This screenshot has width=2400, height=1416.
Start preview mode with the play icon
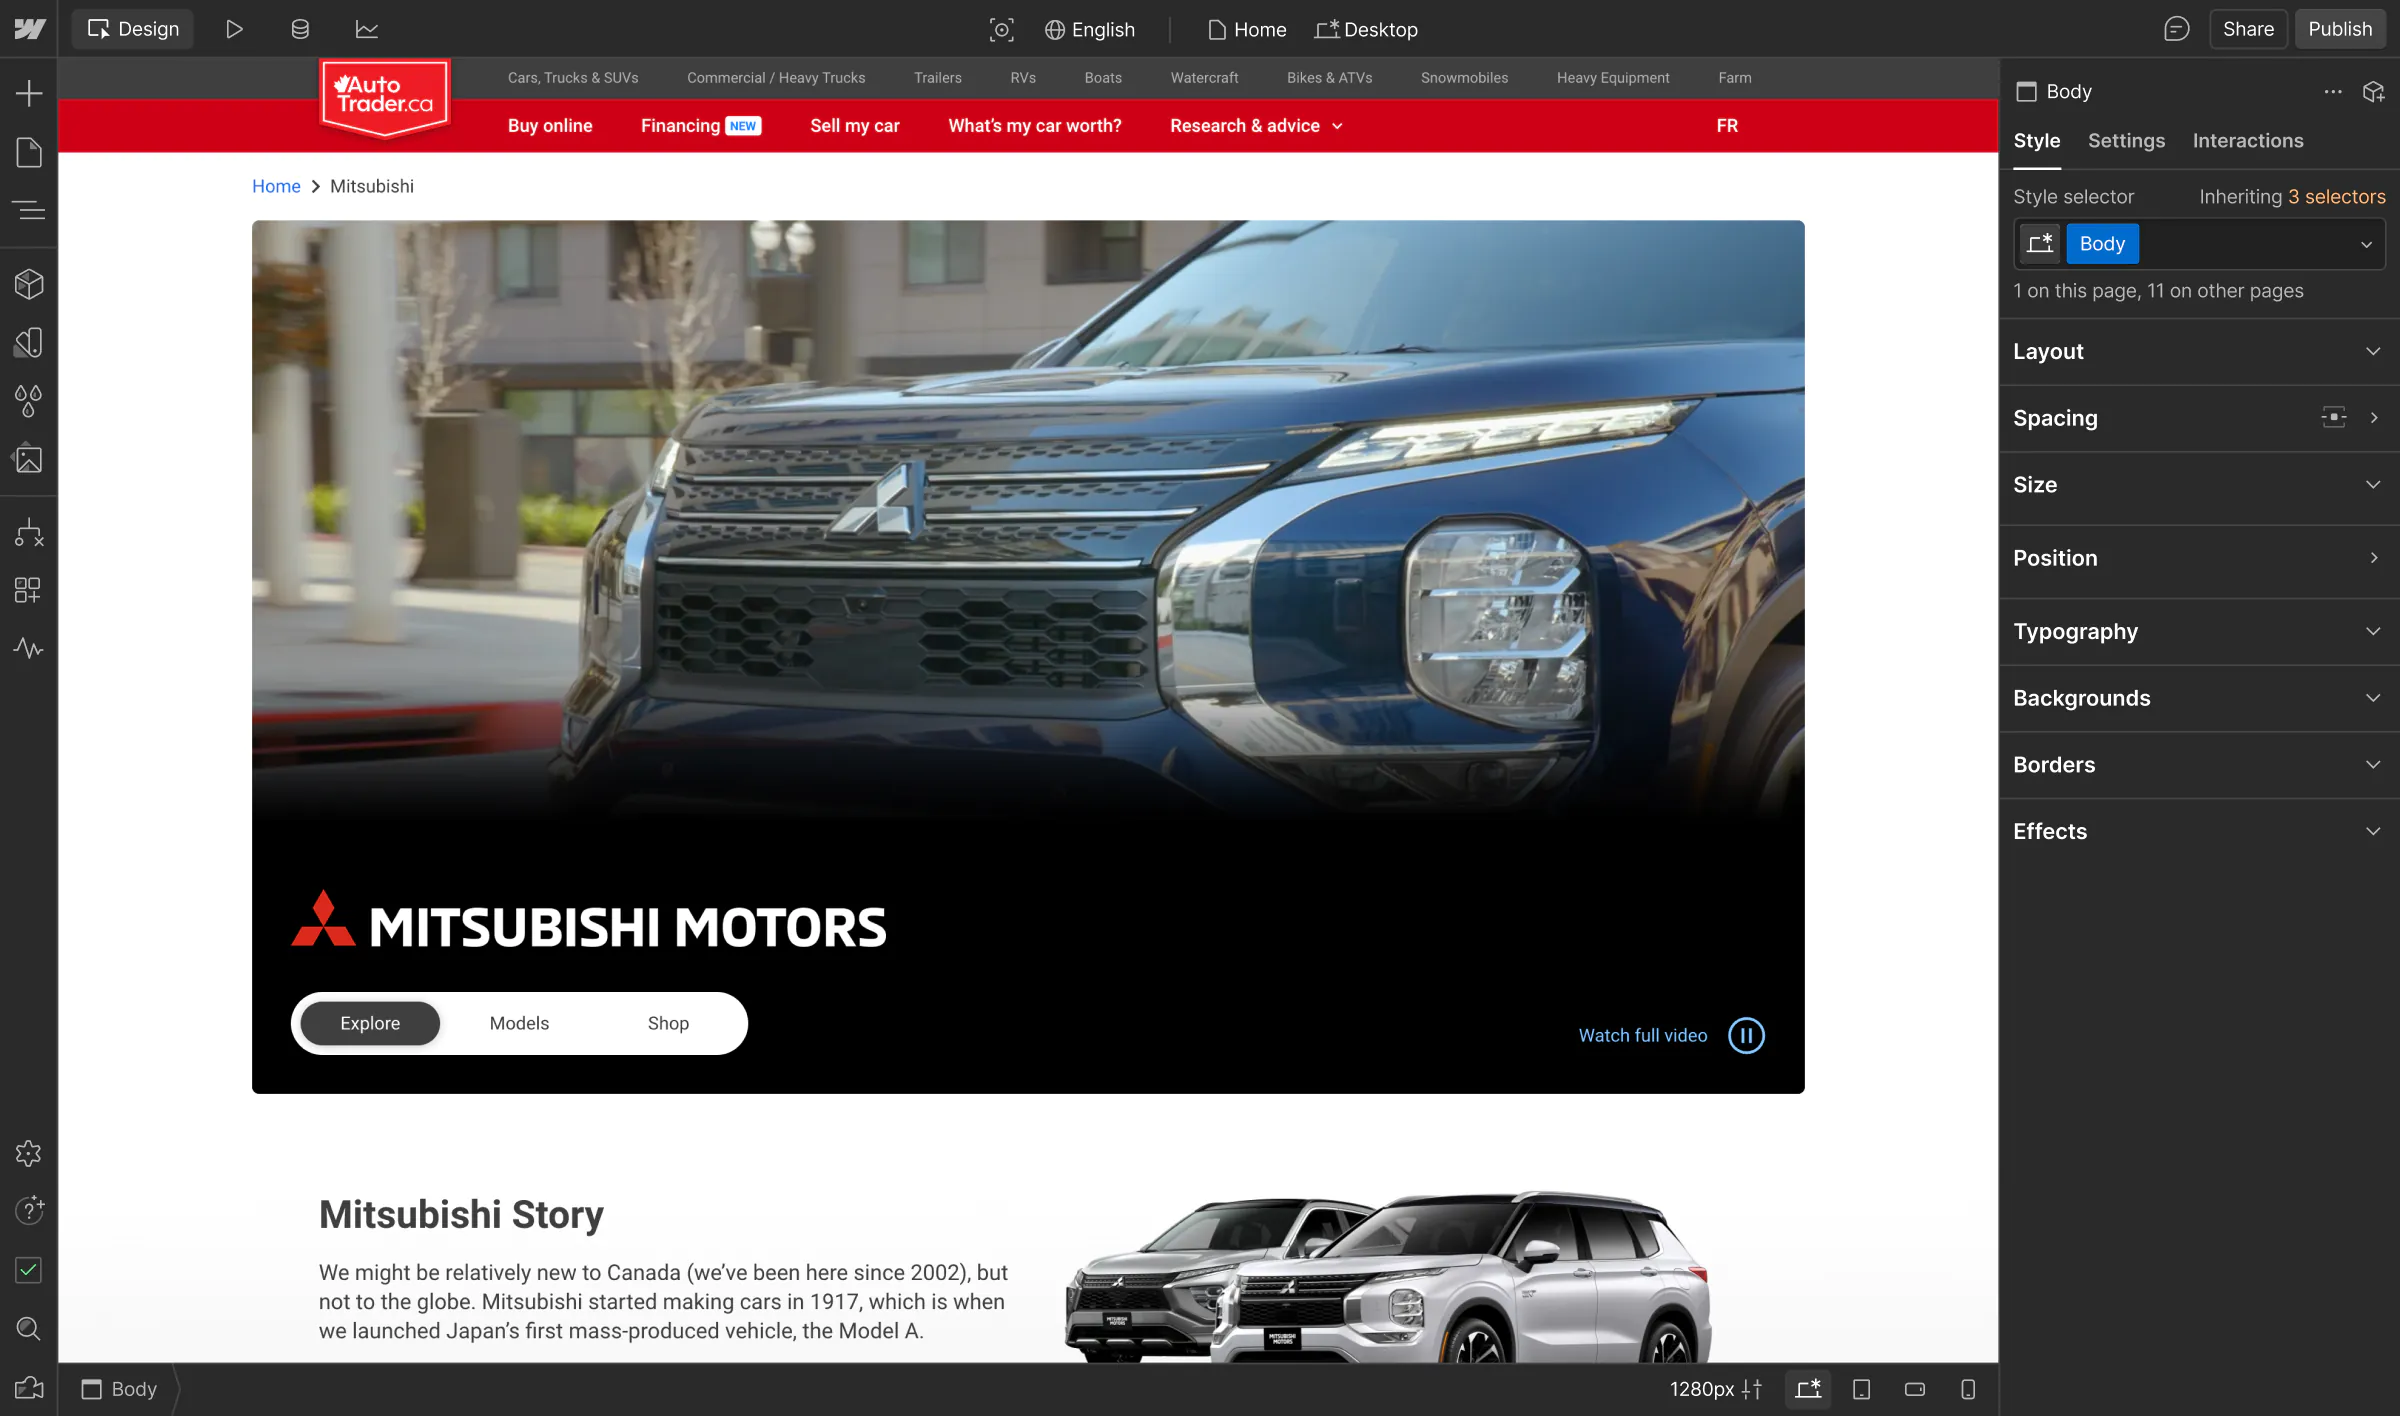[x=234, y=28]
